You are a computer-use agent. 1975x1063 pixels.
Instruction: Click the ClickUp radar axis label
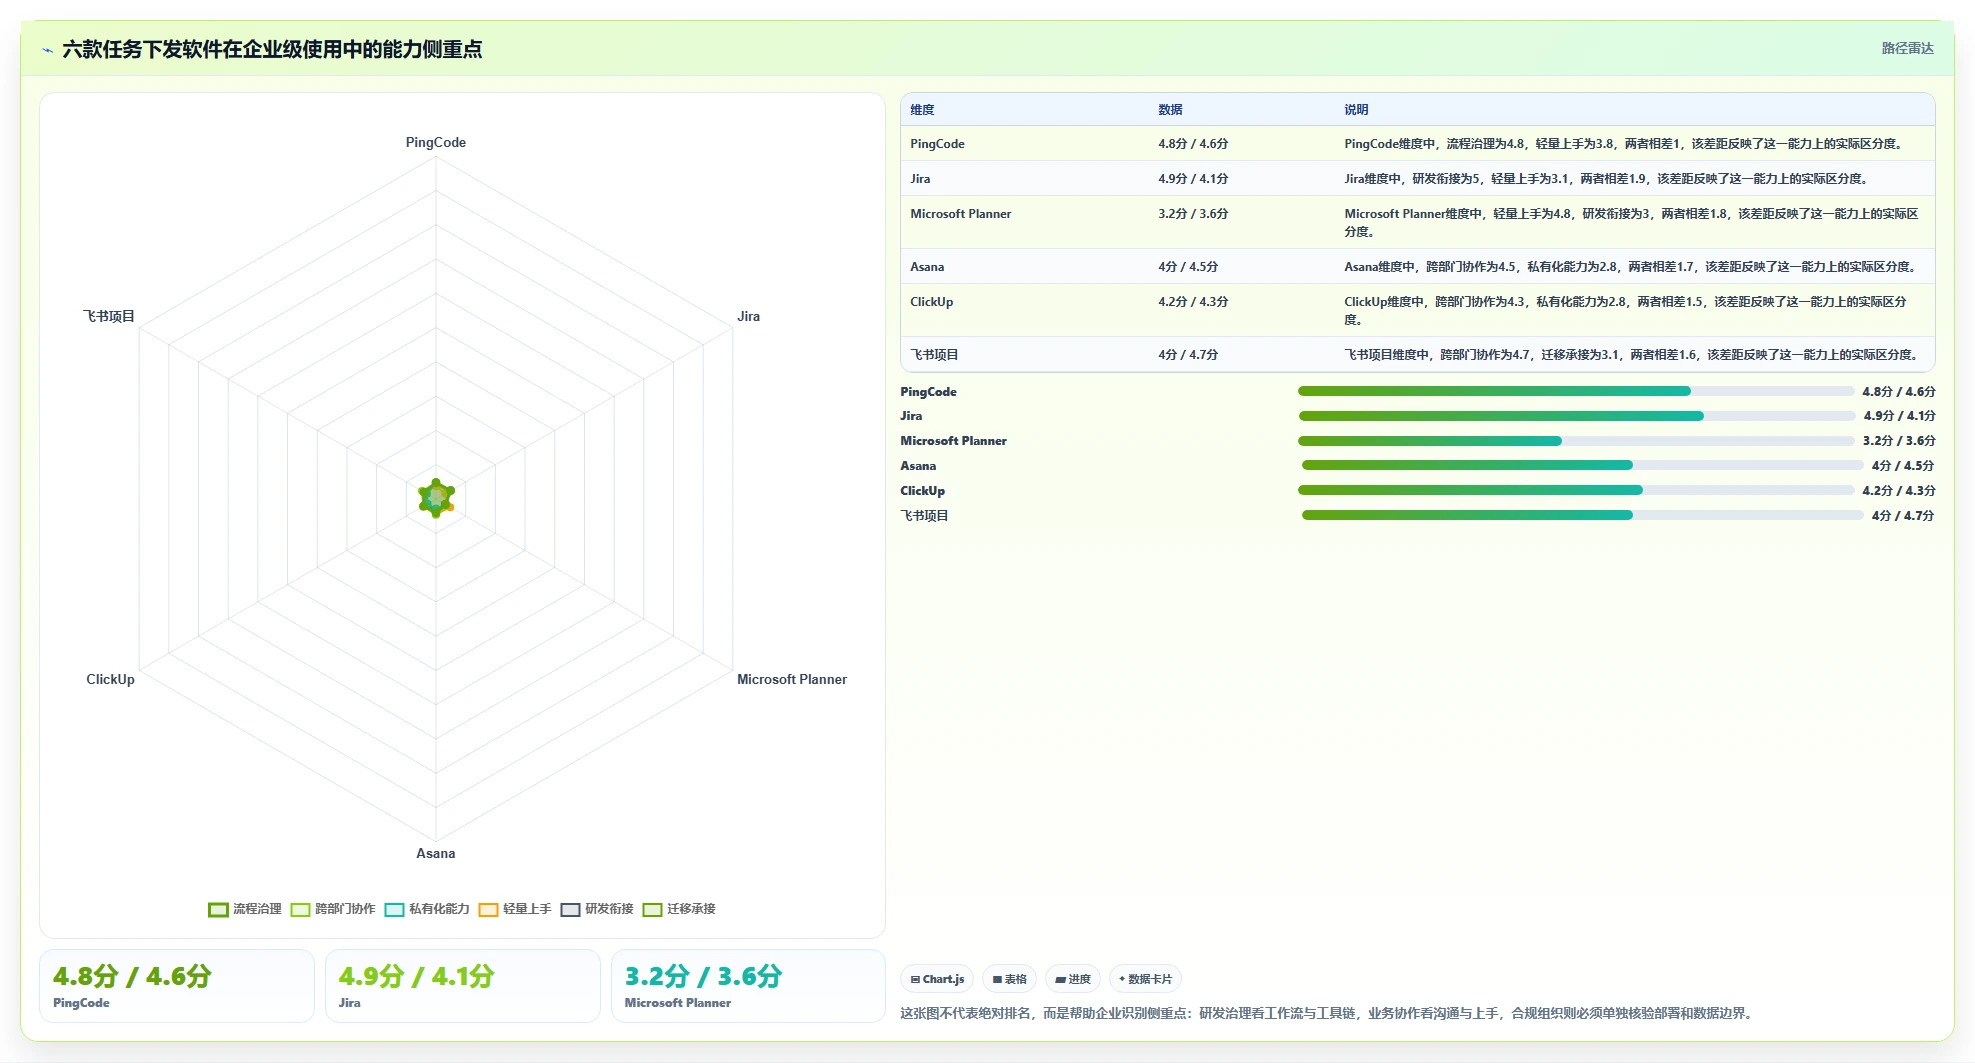[110, 679]
